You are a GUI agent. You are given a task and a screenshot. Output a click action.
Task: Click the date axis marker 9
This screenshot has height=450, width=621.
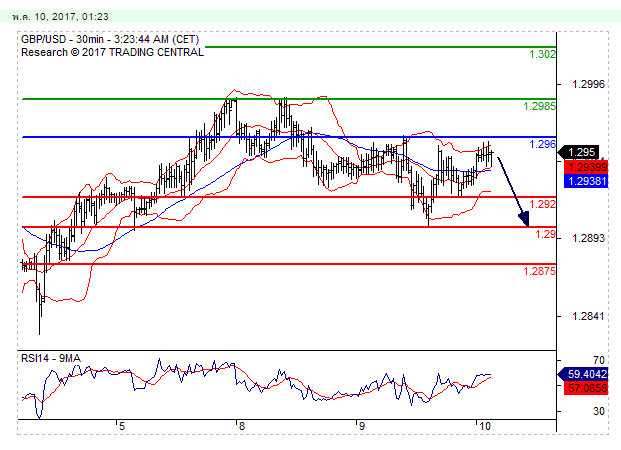[362, 426]
